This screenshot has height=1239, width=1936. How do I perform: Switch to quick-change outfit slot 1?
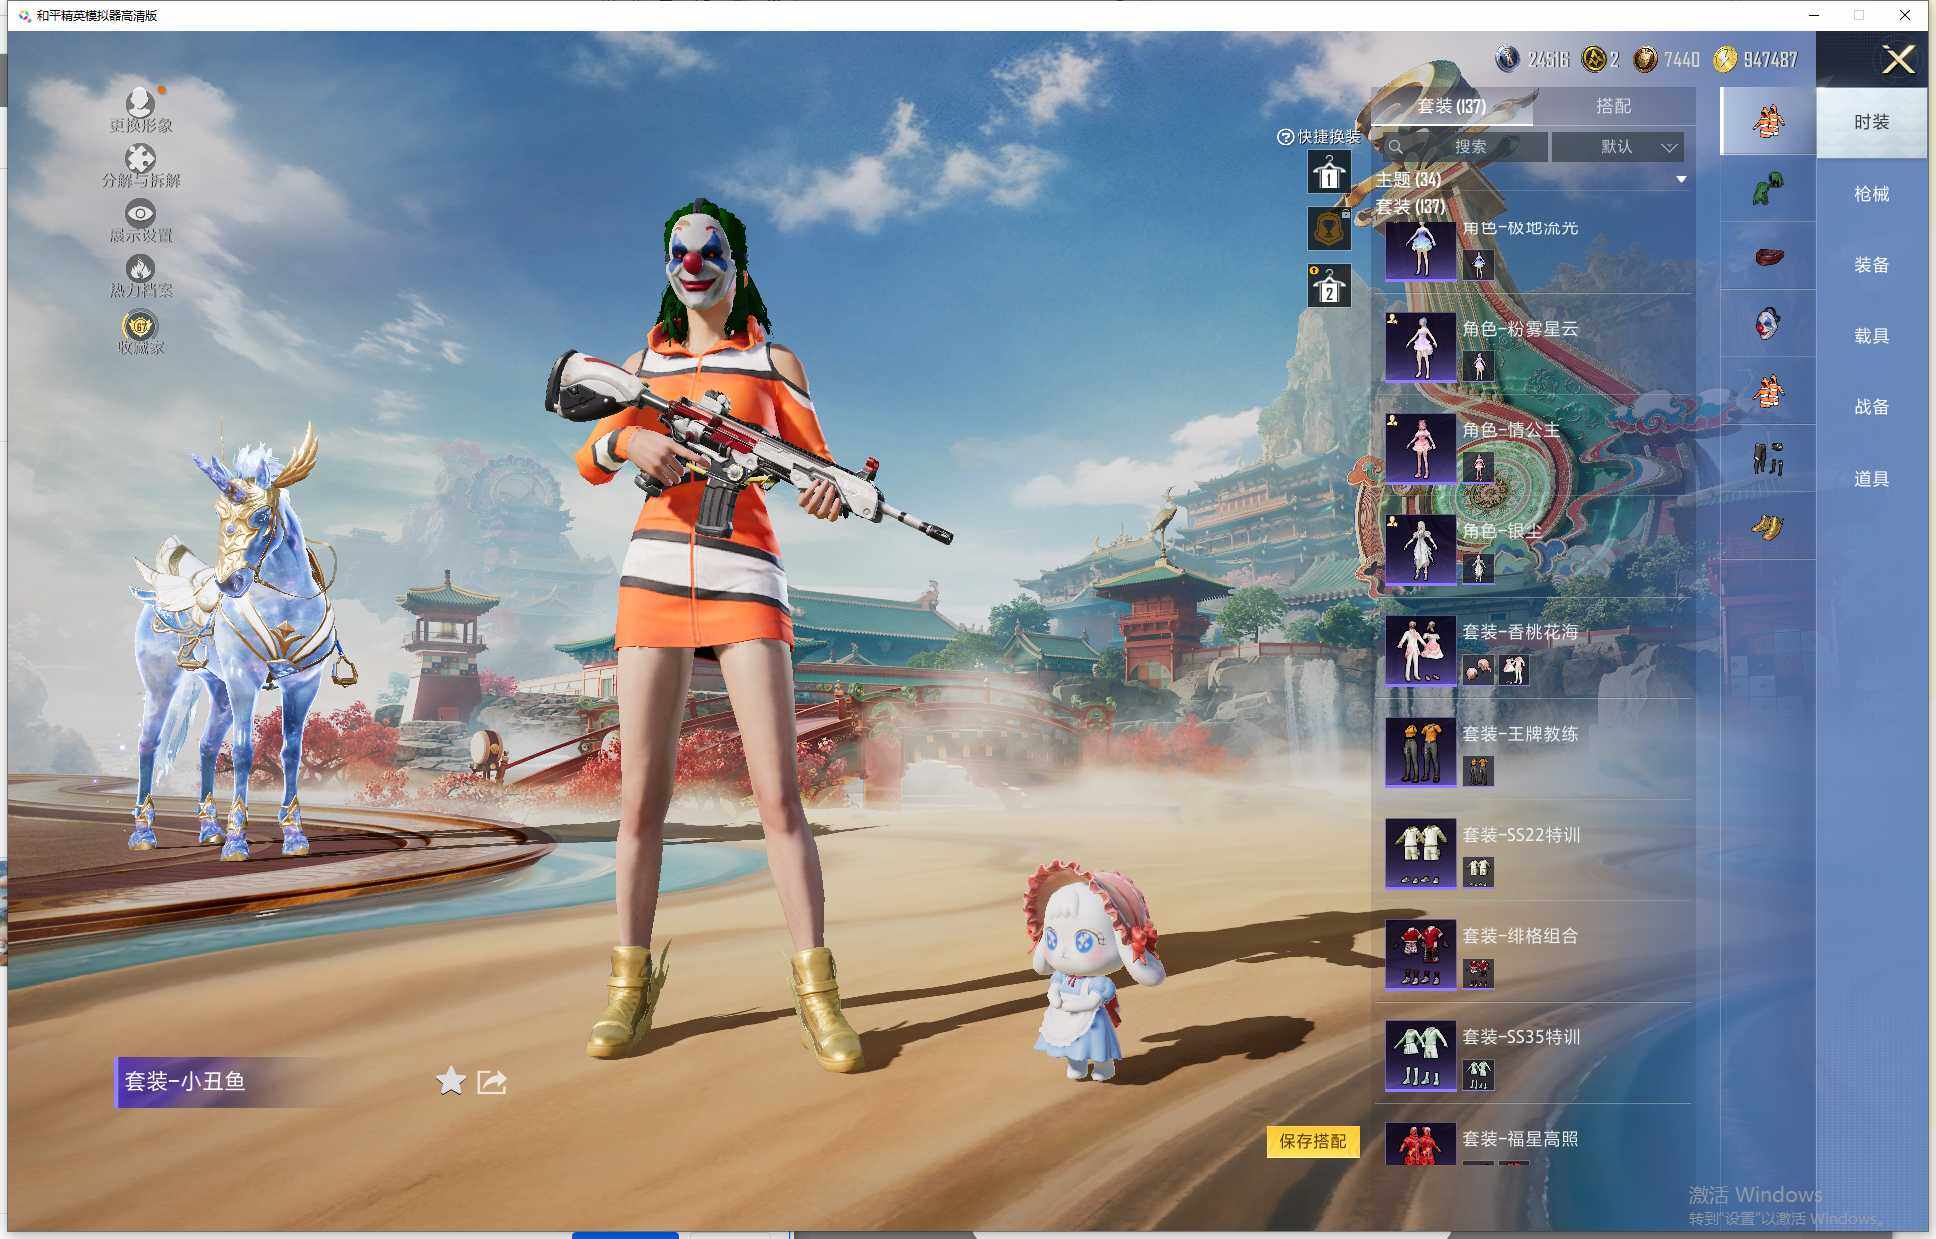1329,174
